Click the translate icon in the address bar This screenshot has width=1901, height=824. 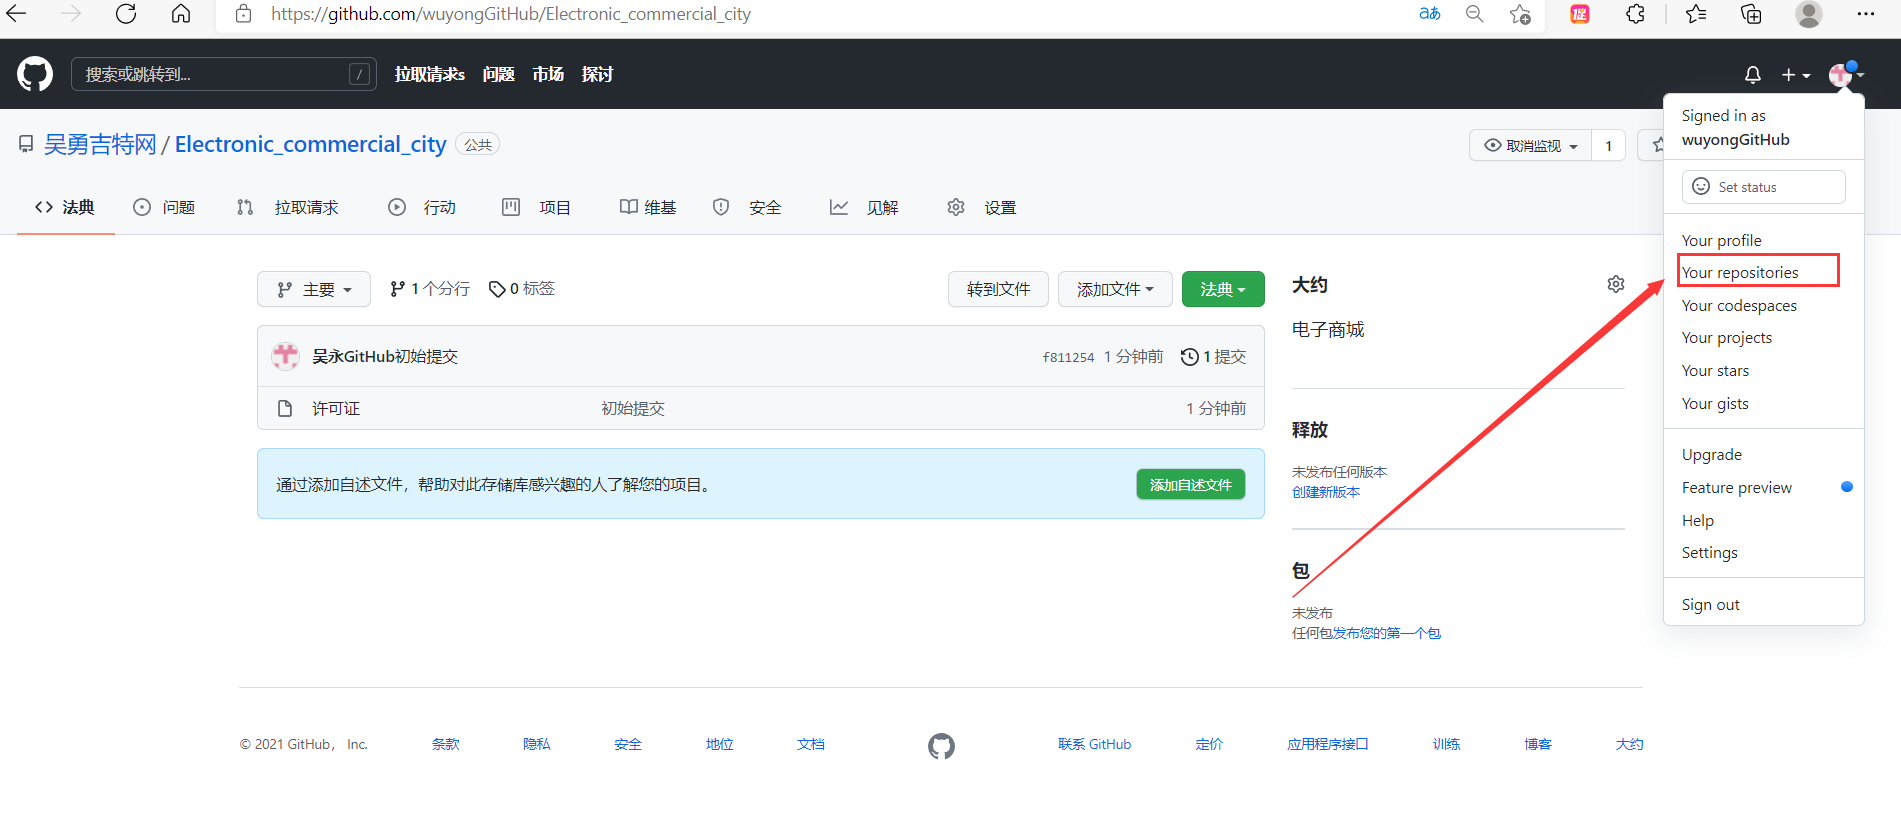click(x=1430, y=14)
